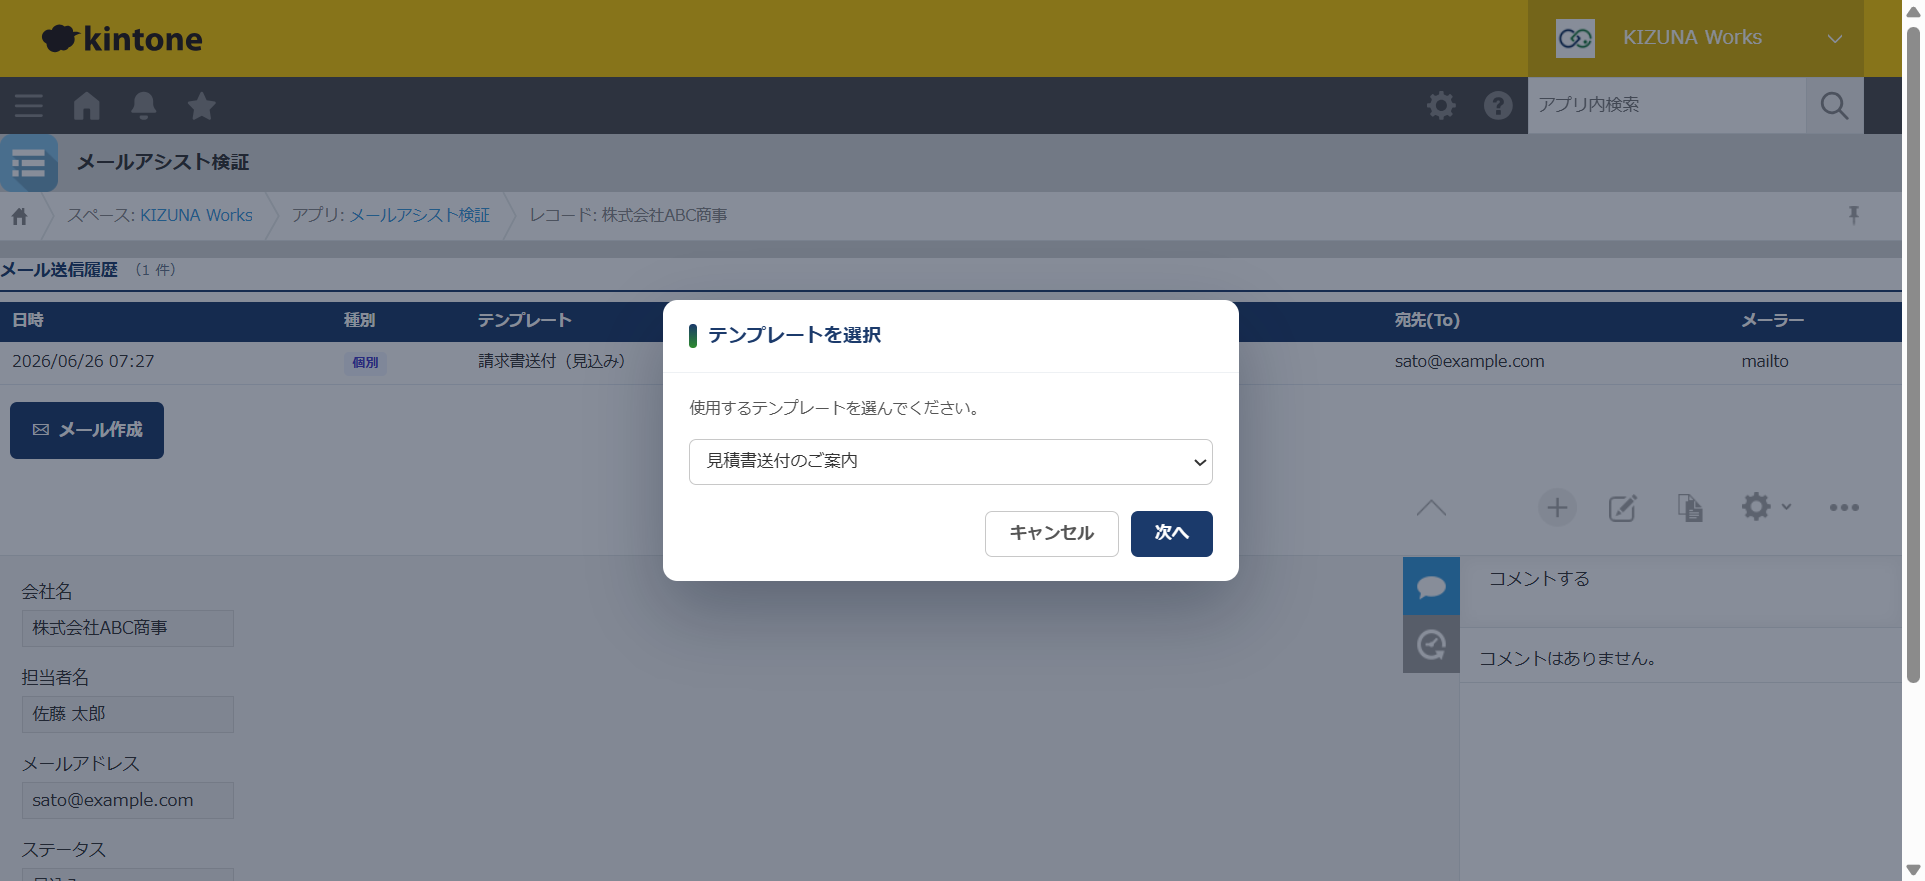Image resolution: width=1925 pixels, height=881 pixels.
Task: Click the 2026/06/26 07:27 date cell
Action: point(83,361)
